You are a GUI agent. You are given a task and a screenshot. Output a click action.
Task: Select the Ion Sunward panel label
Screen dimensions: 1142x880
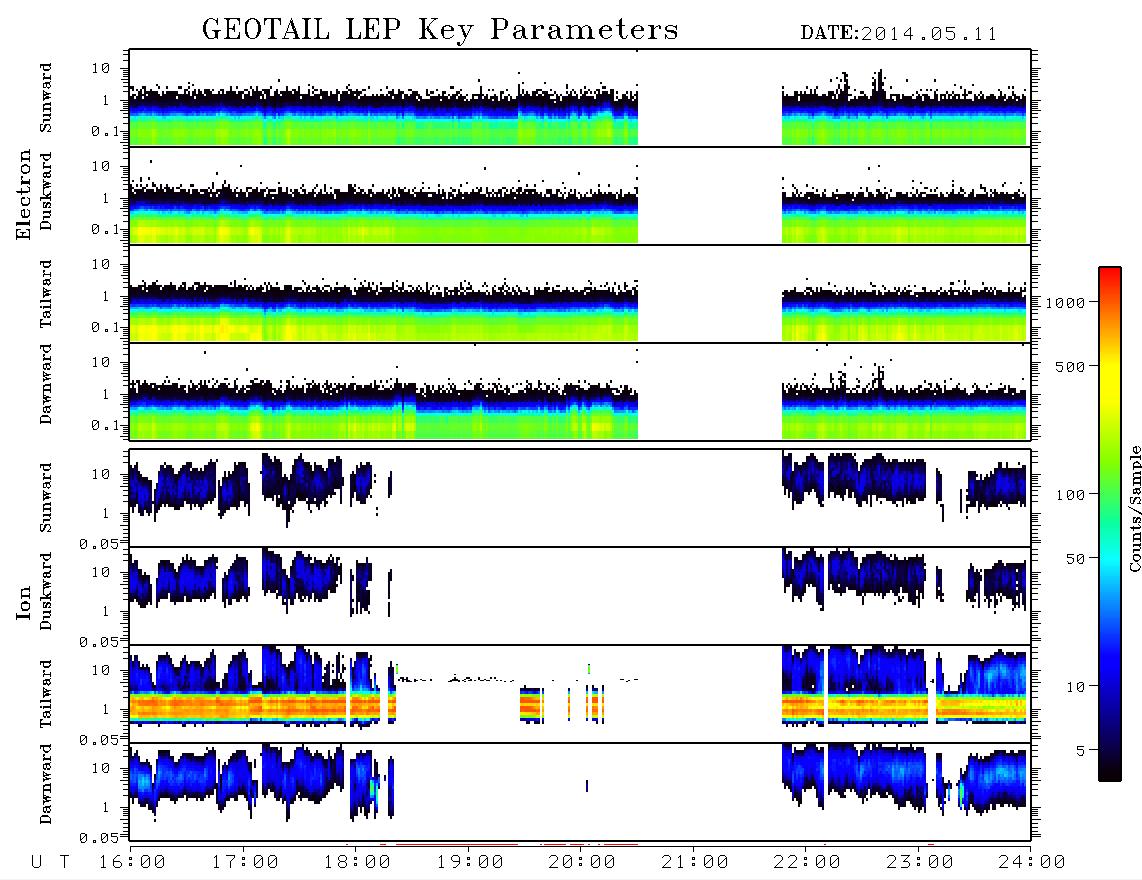46,498
